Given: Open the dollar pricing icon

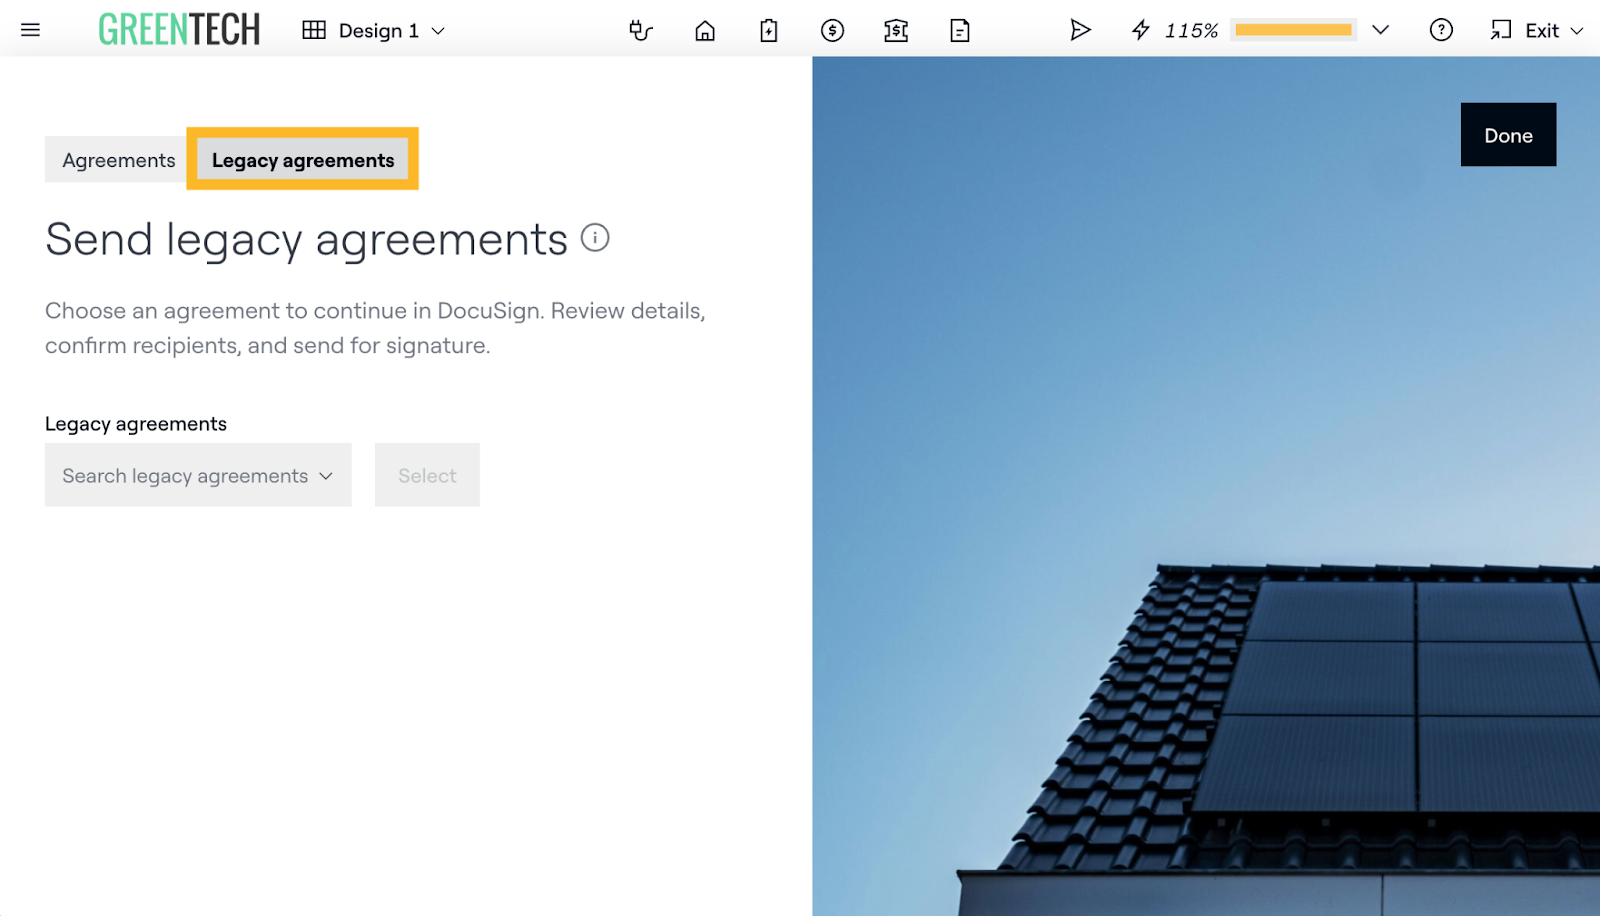Looking at the screenshot, I should pos(832,31).
